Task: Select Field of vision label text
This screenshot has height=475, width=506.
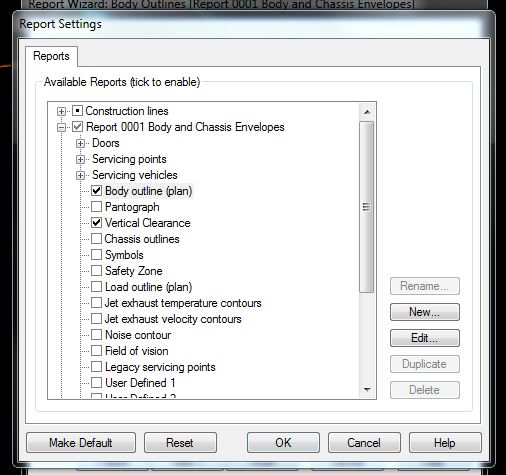Action: tap(137, 351)
